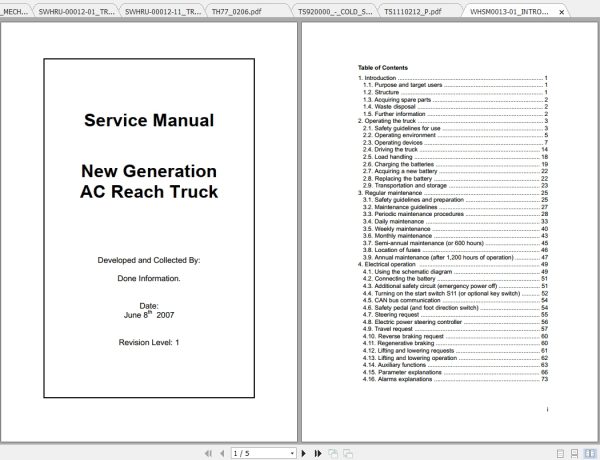Click the 1. Introduction entry
This screenshot has height=460, width=600.
point(453,78)
